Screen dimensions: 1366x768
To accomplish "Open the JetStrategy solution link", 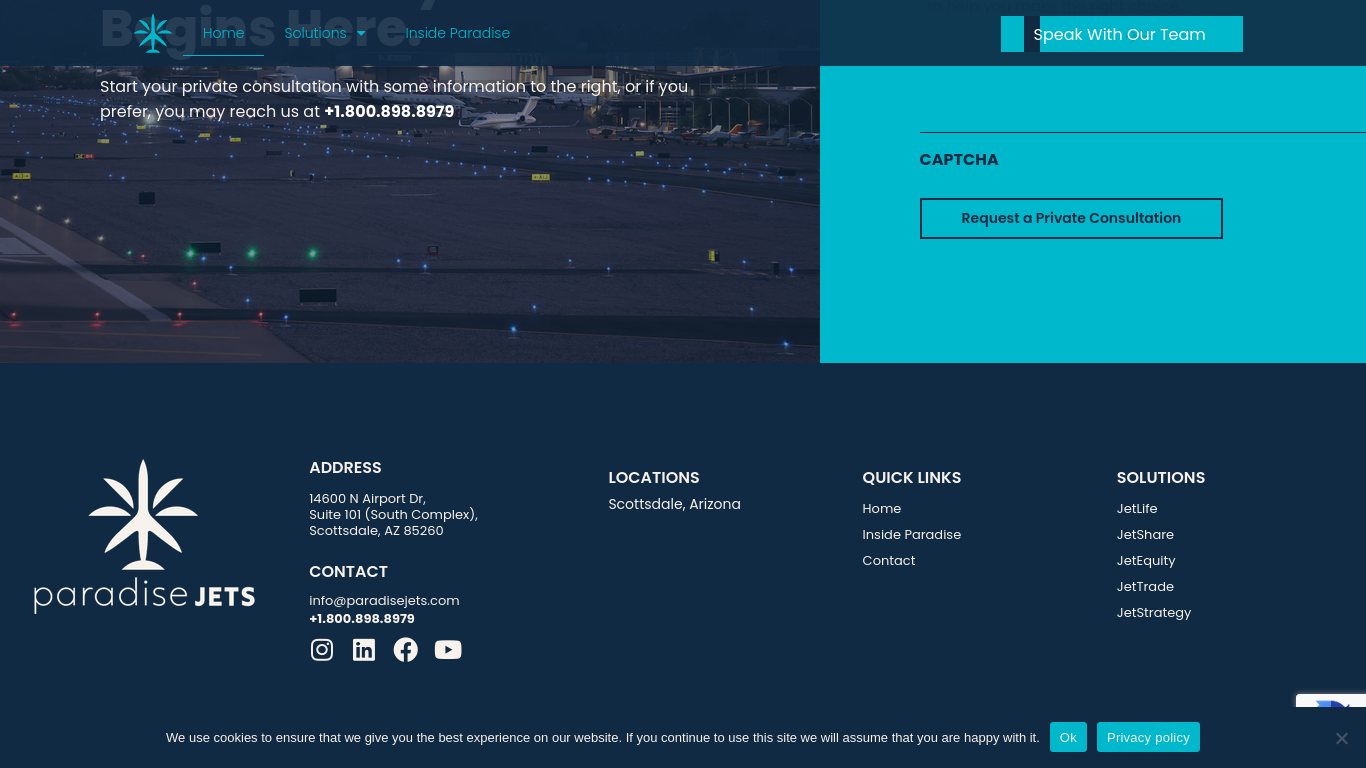I will 1154,613.
